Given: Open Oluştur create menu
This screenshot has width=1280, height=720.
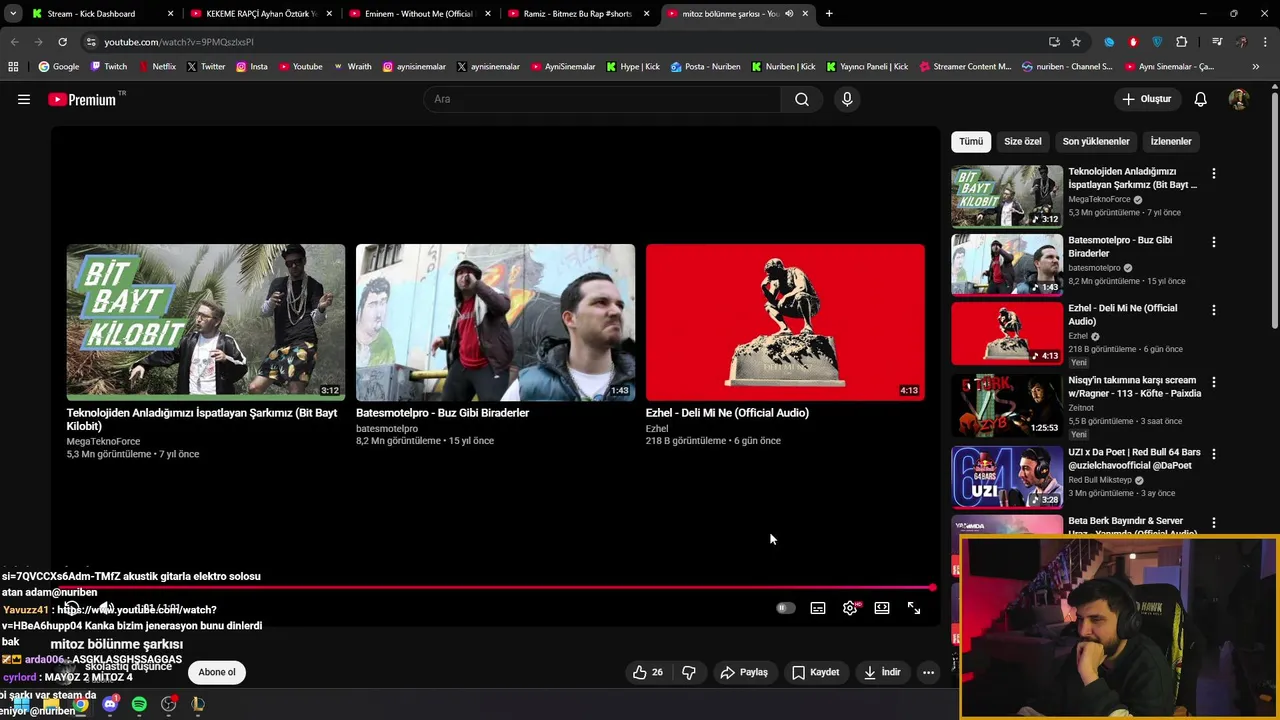Looking at the screenshot, I should (x=1146, y=99).
